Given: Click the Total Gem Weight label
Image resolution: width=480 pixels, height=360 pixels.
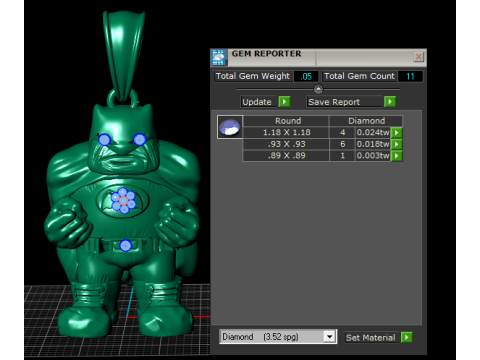Looking at the screenshot, I should 253,76.
